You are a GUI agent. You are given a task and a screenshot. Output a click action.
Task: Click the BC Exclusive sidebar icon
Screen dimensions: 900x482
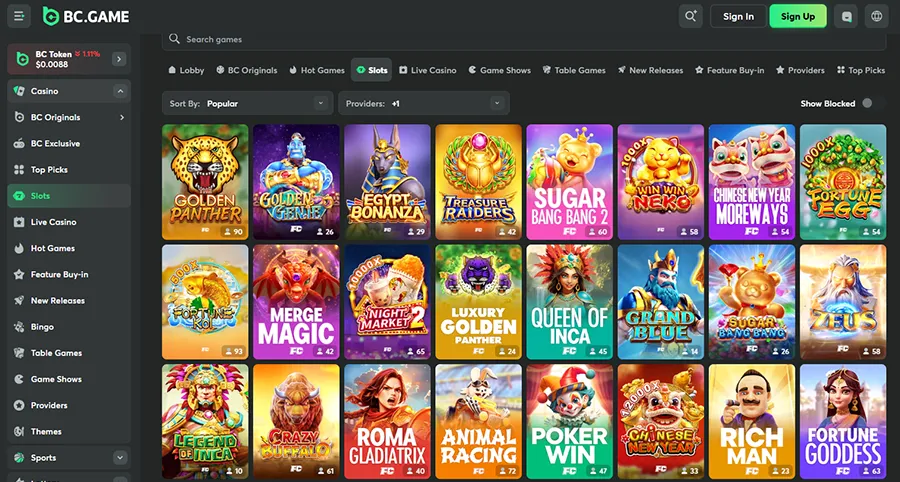coord(20,143)
